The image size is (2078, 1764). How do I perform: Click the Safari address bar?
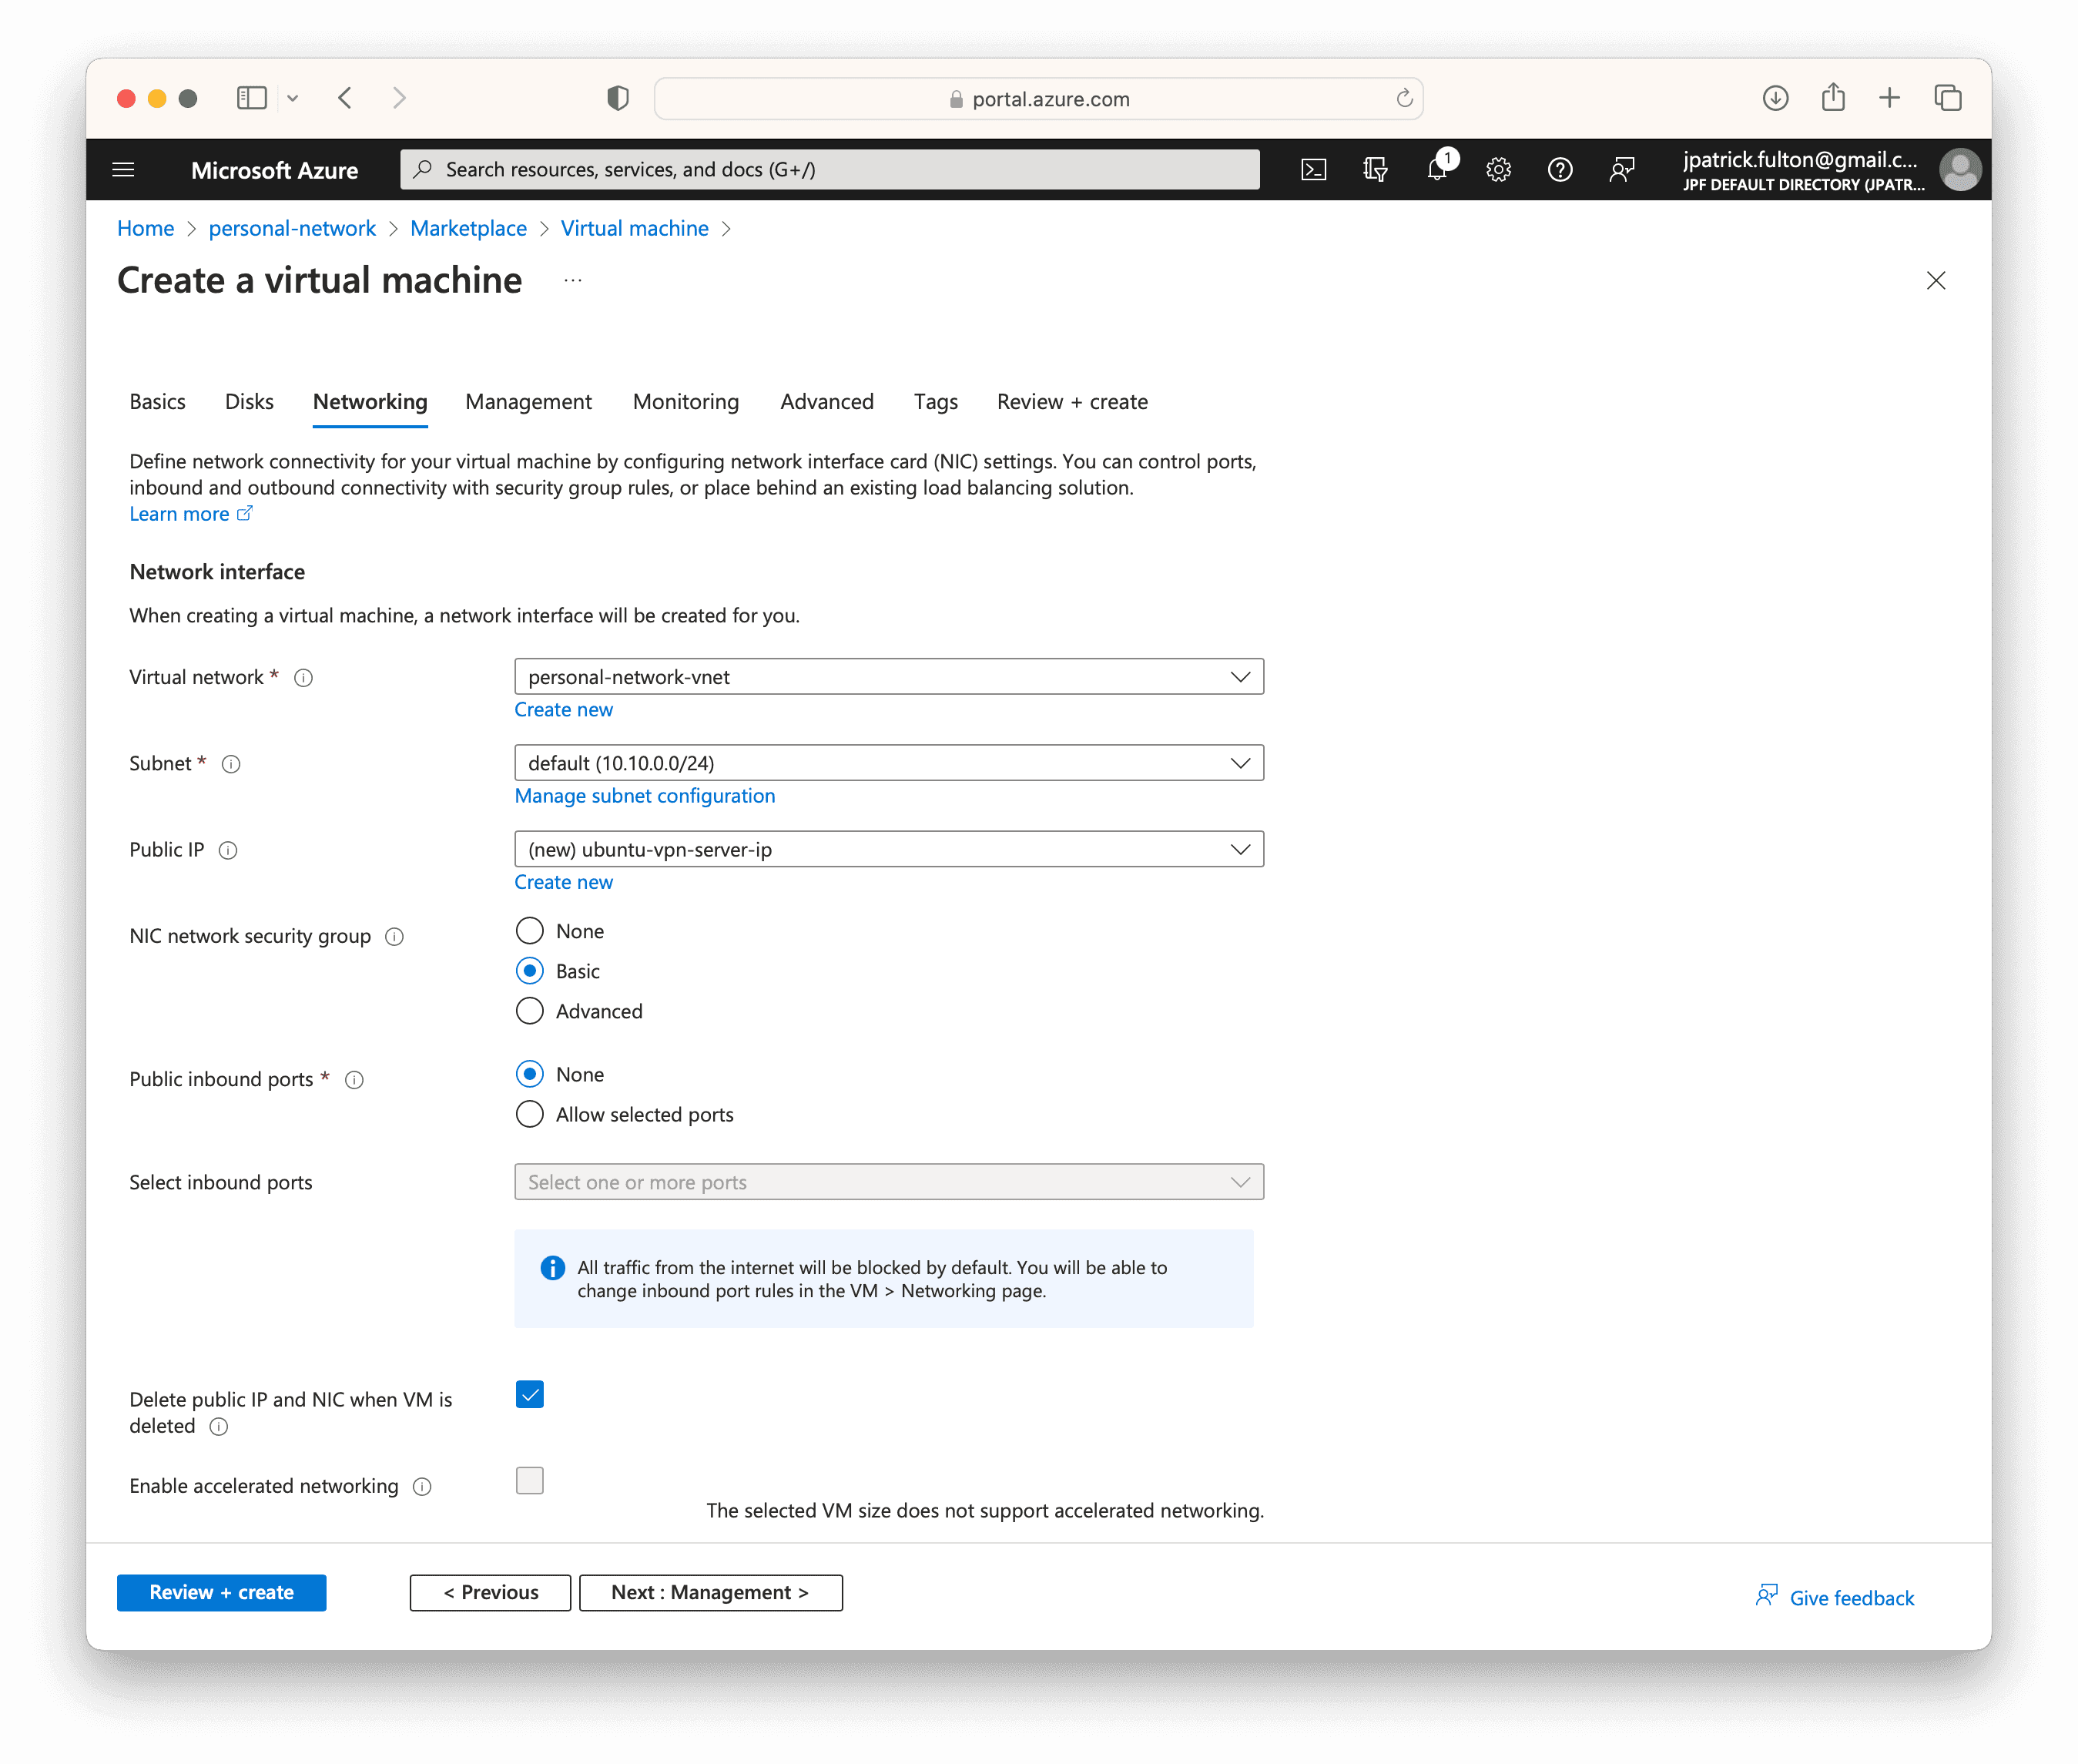click(1038, 98)
